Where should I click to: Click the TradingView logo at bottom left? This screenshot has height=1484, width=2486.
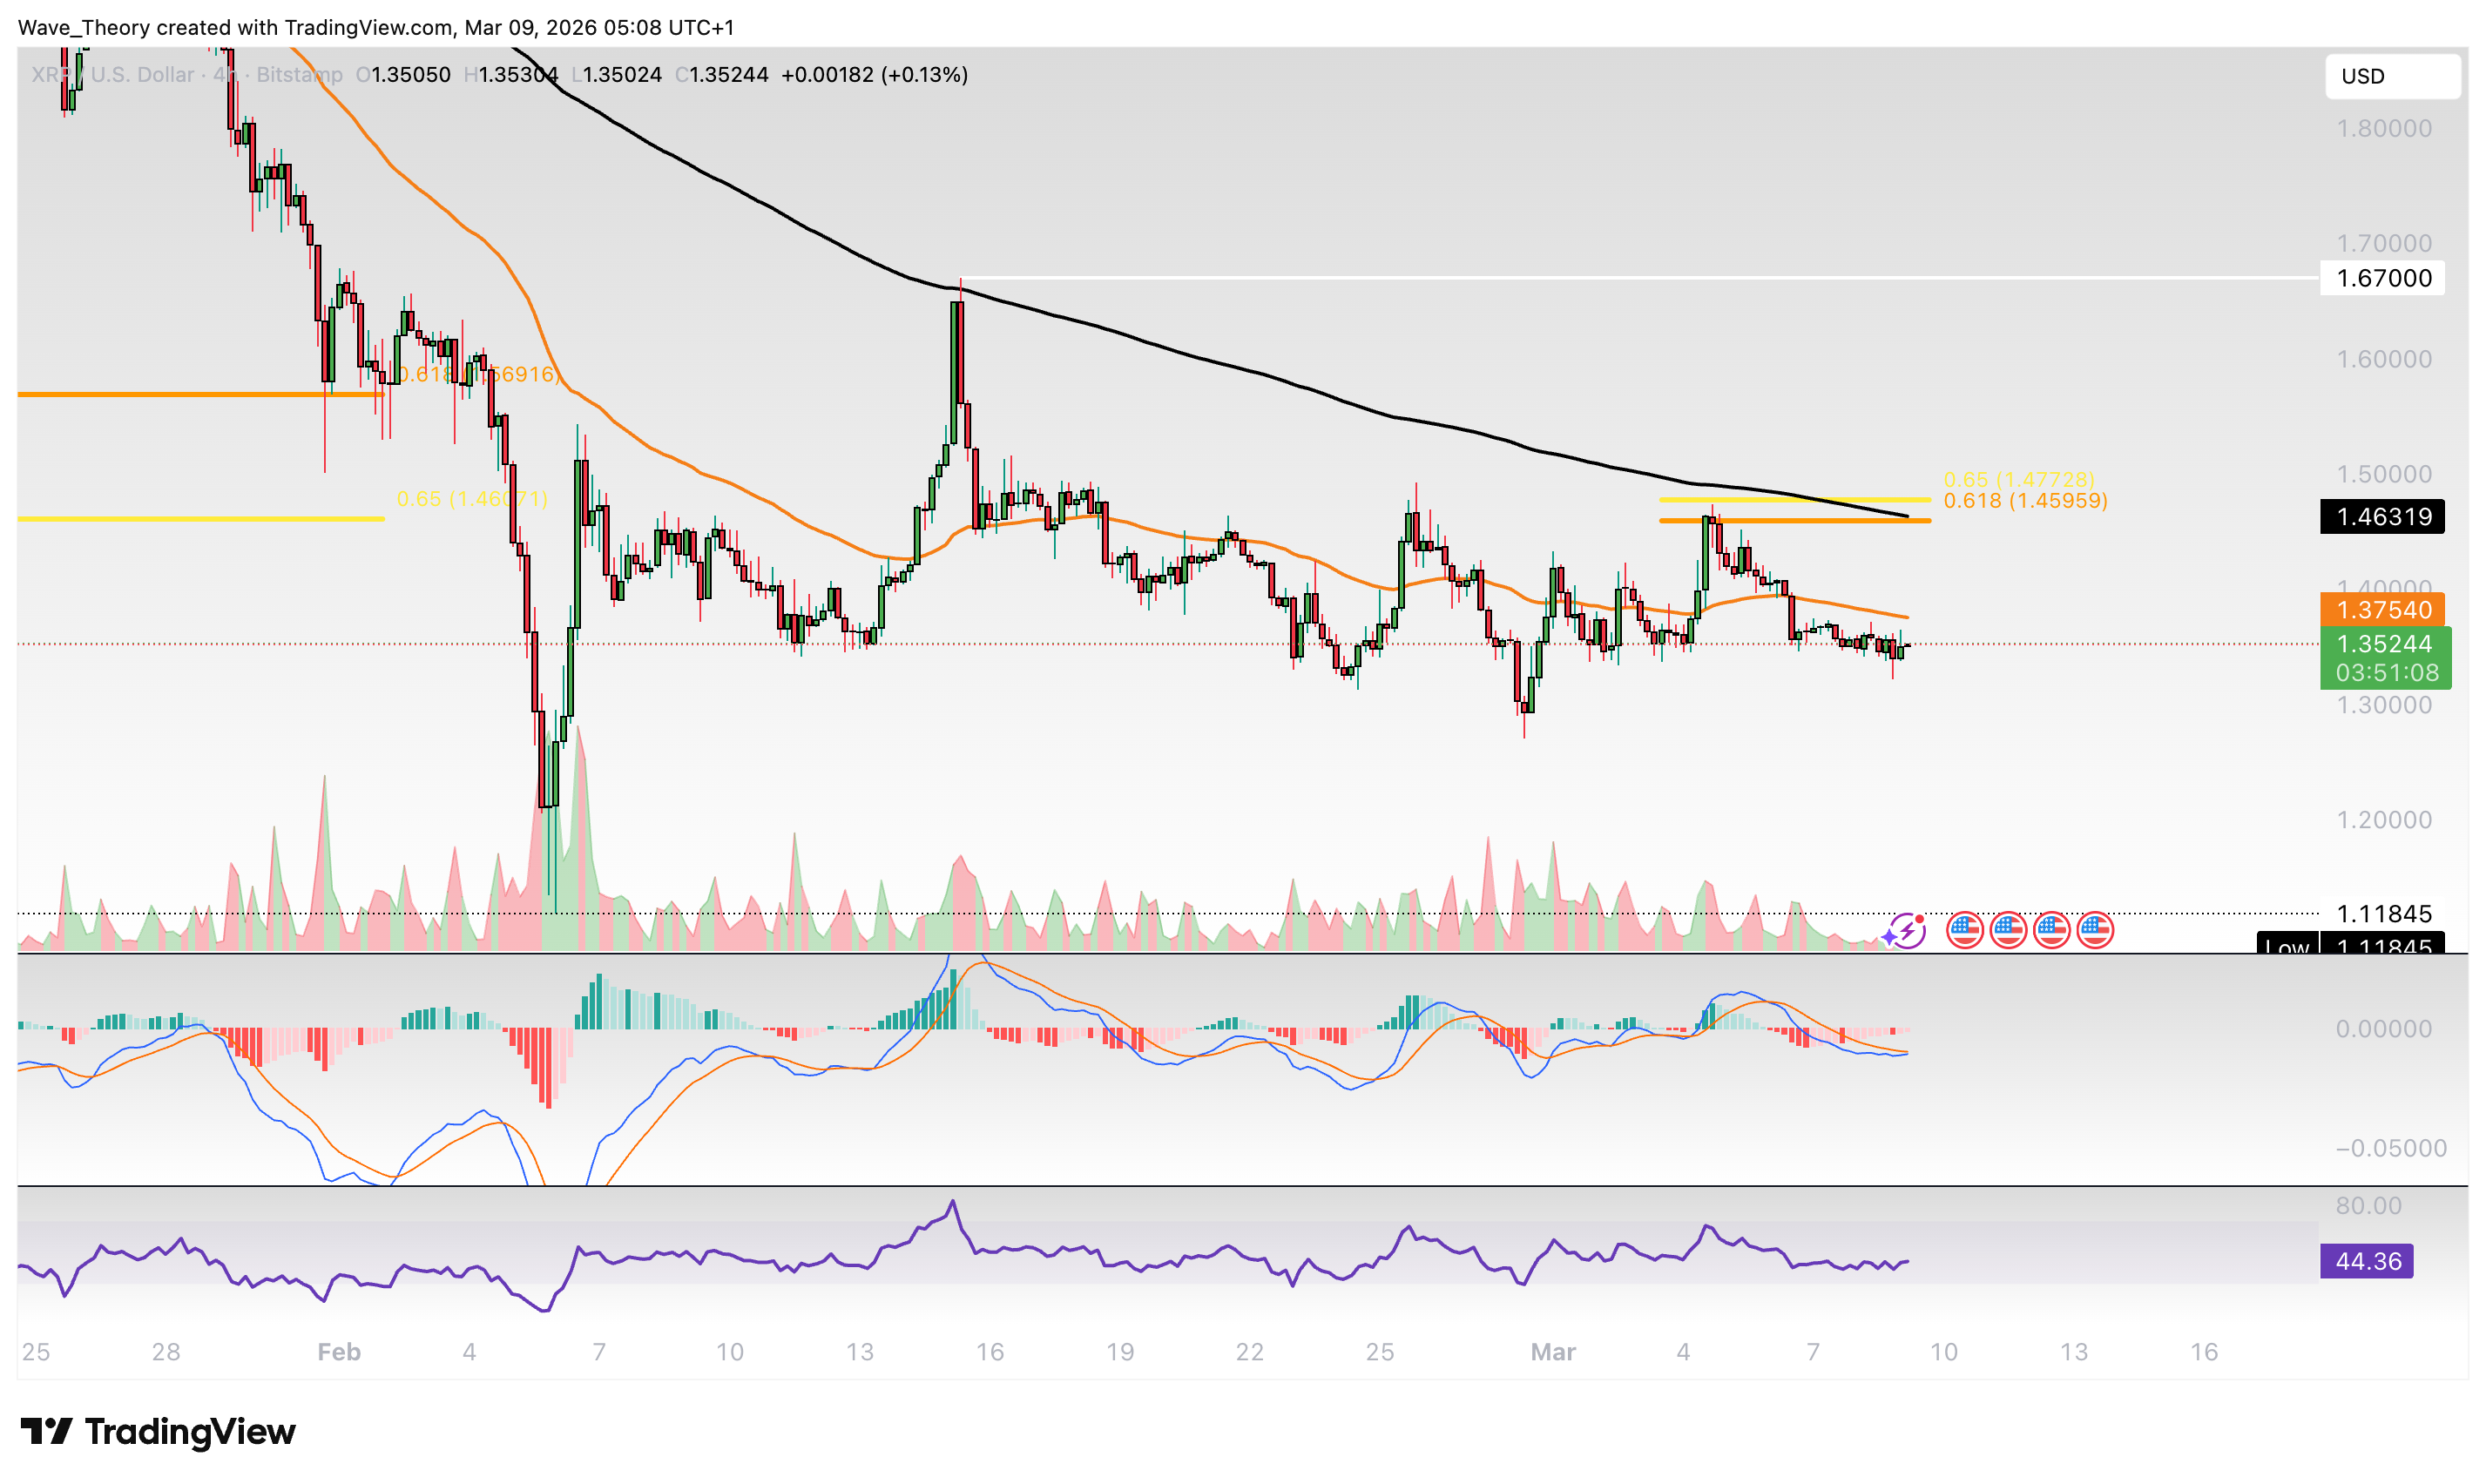158,1432
